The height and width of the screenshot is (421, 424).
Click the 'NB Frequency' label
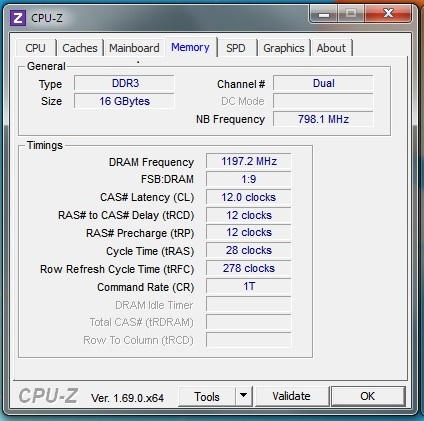click(x=230, y=119)
